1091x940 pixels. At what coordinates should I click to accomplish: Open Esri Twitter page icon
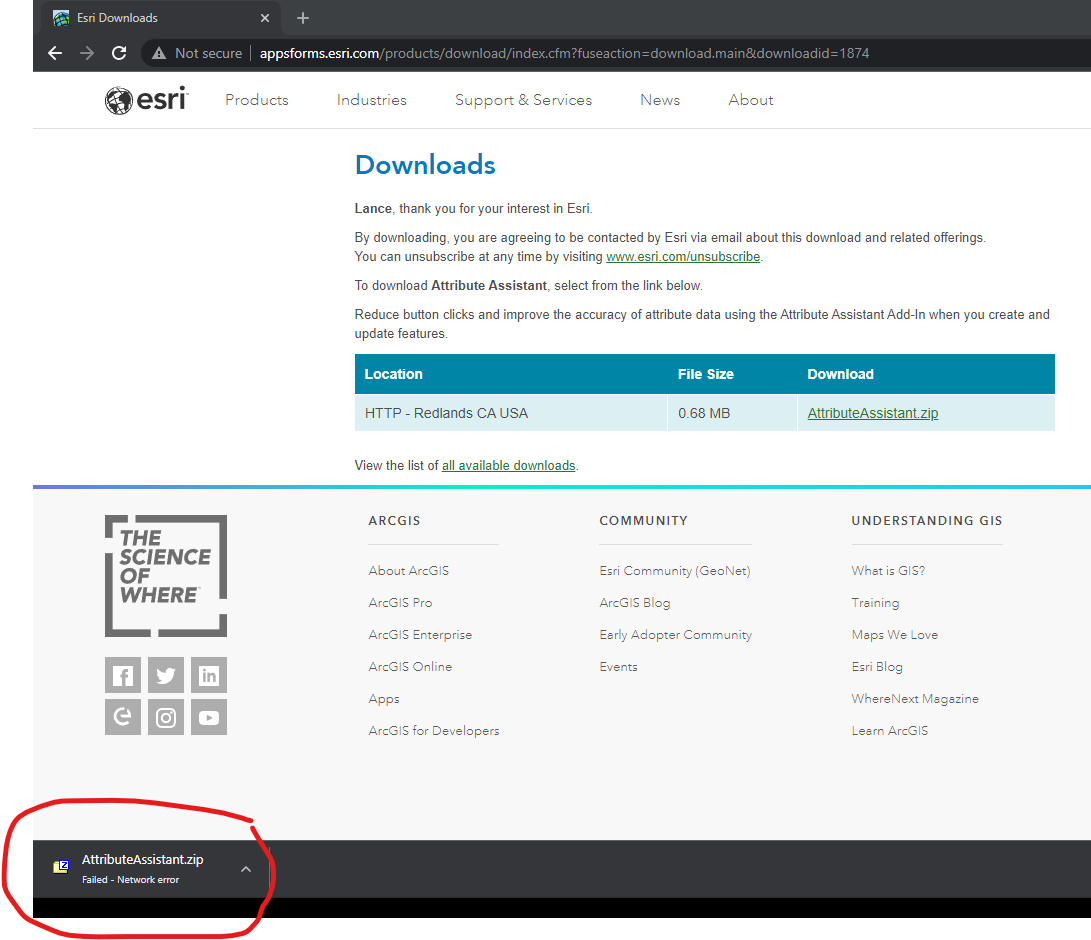[166, 675]
